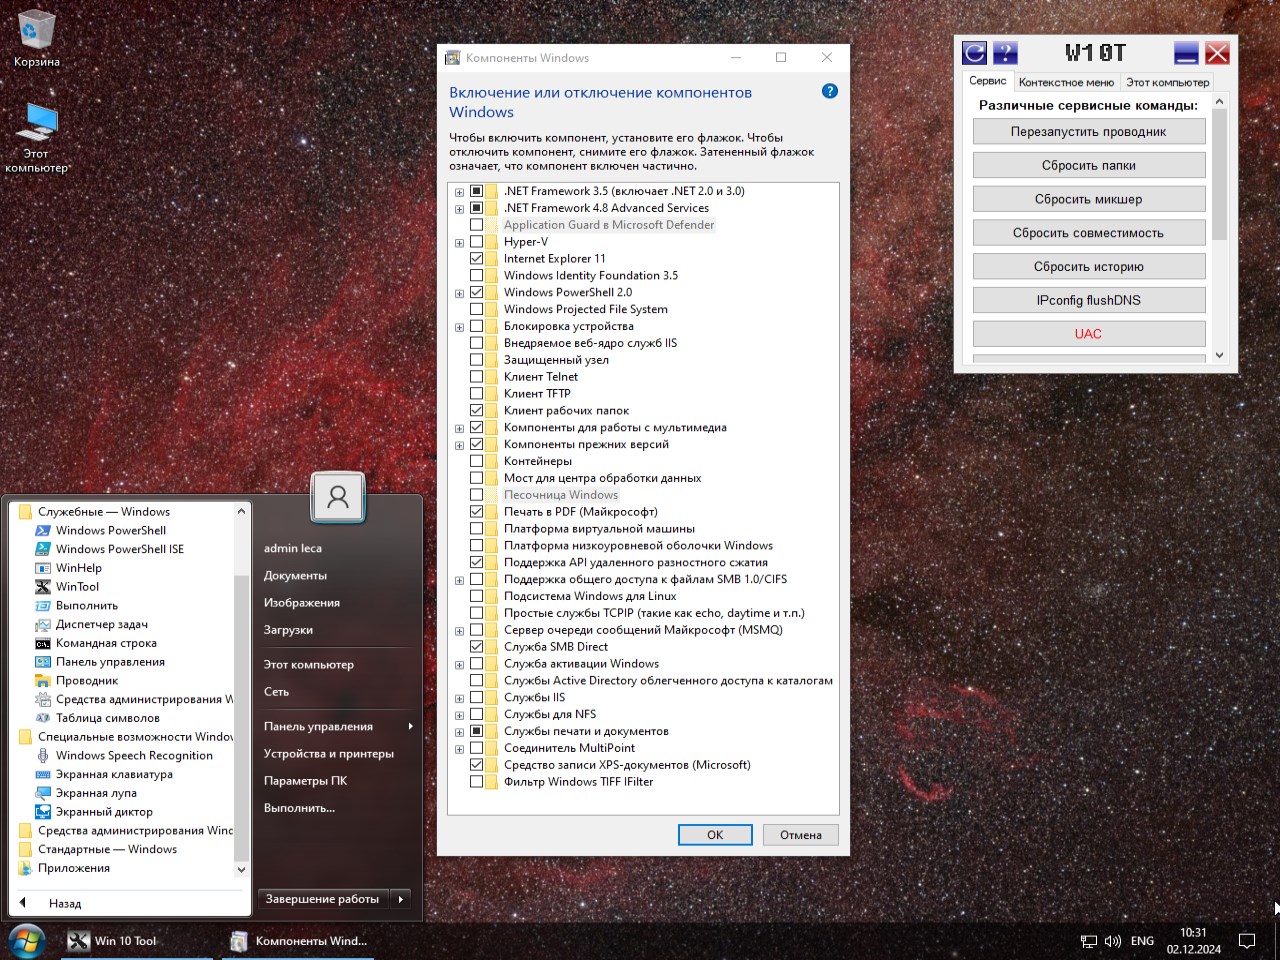Switch to the Context menu tab
Image resolution: width=1280 pixels, height=960 pixels.
click(1066, 82)
